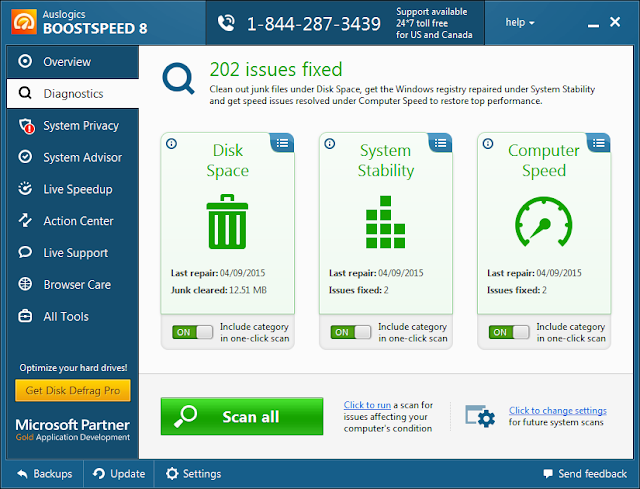Click the Disk Space card title
Viewport: 640px width, 489px height.
click(227, 160)
